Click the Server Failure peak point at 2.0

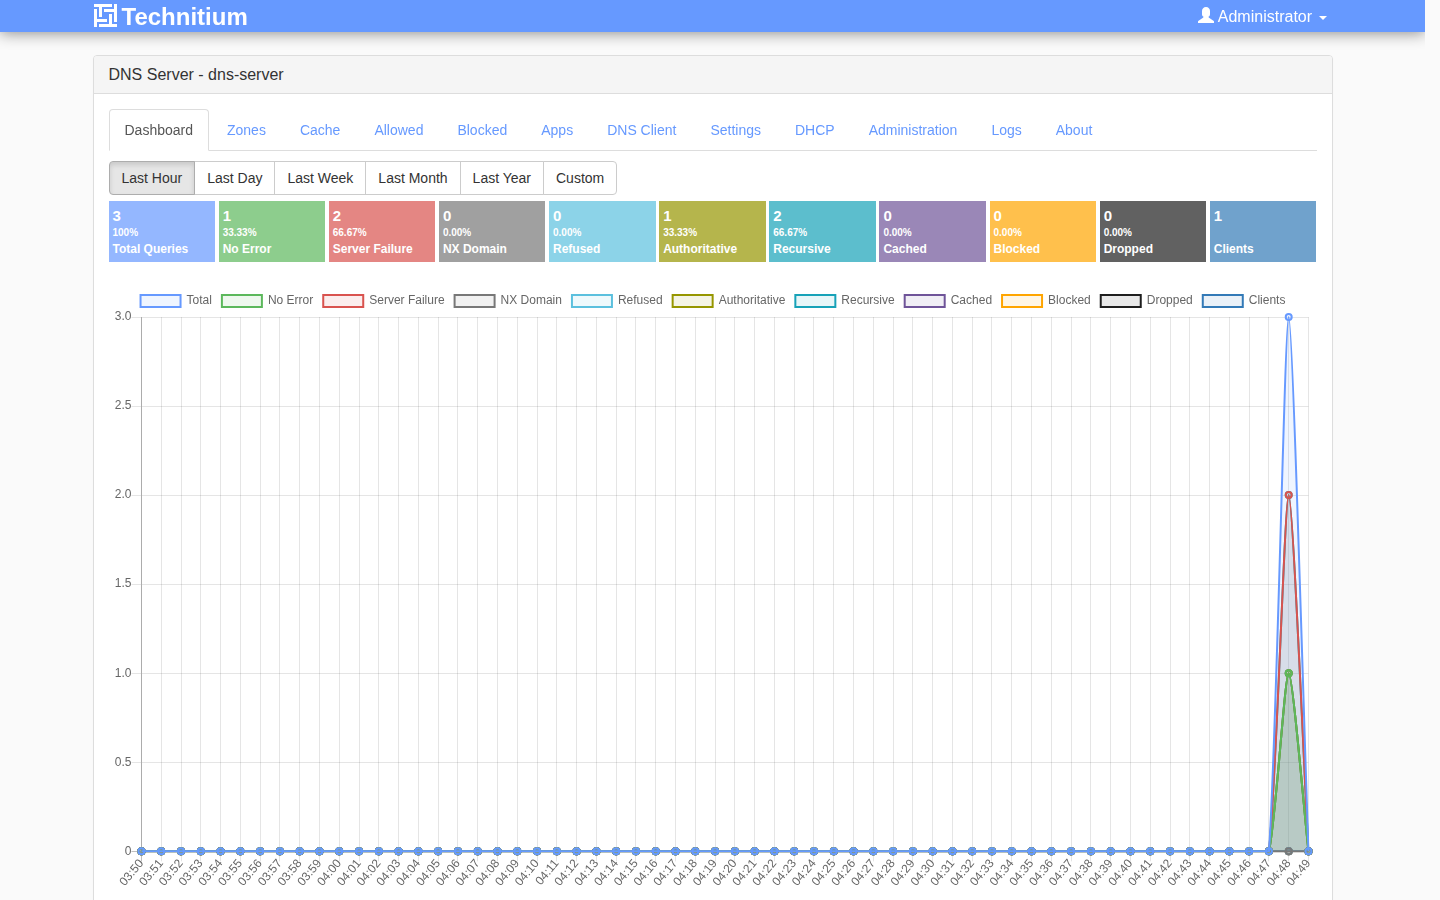click(1289, 495)
